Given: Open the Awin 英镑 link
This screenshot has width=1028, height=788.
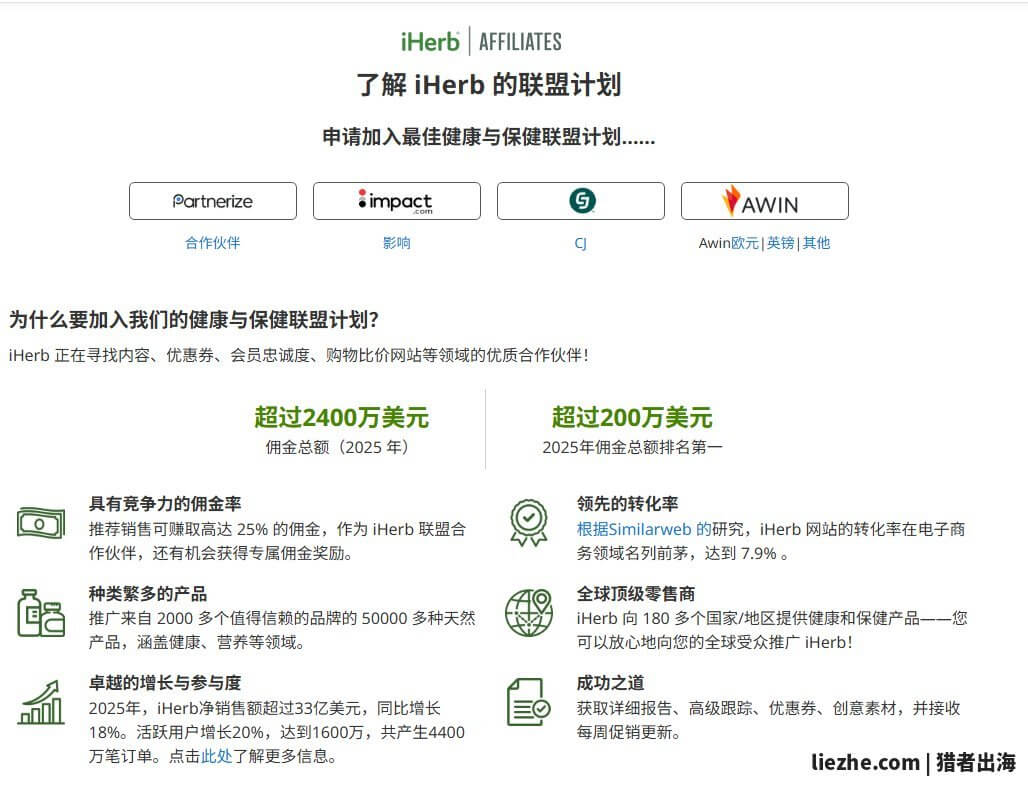Looking at the screenshot, I should pyautogui.click(x=781, y=243).
